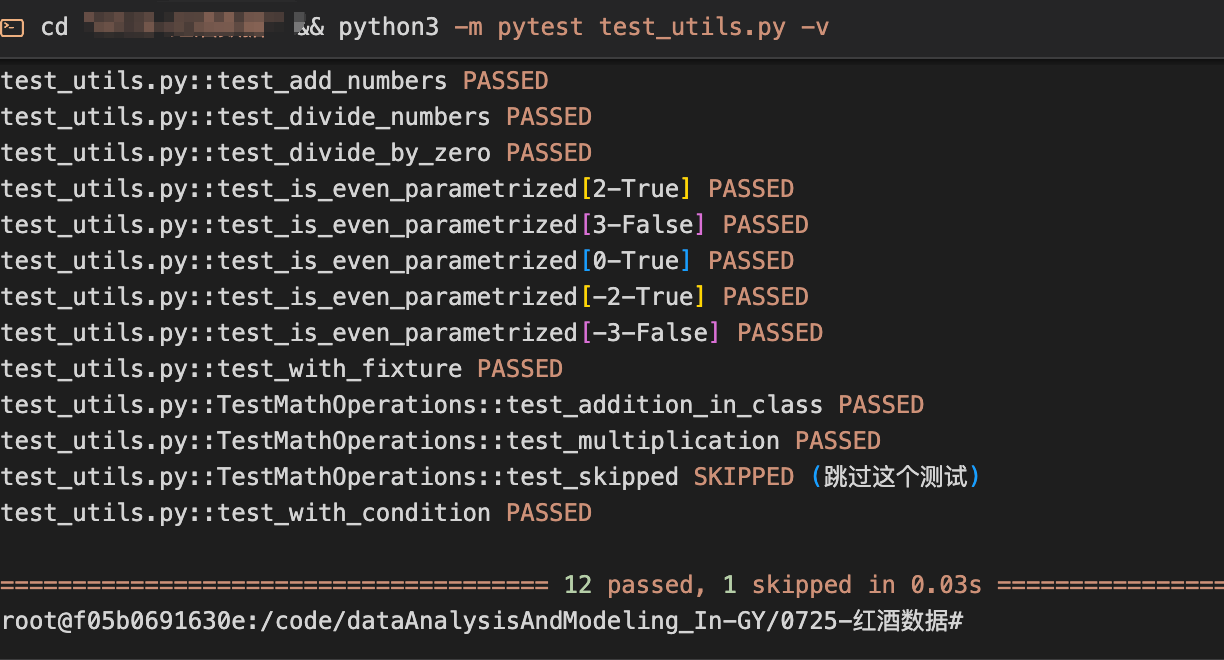
Task: Select the test_addition_in_class result line
Action: (462, 405)
